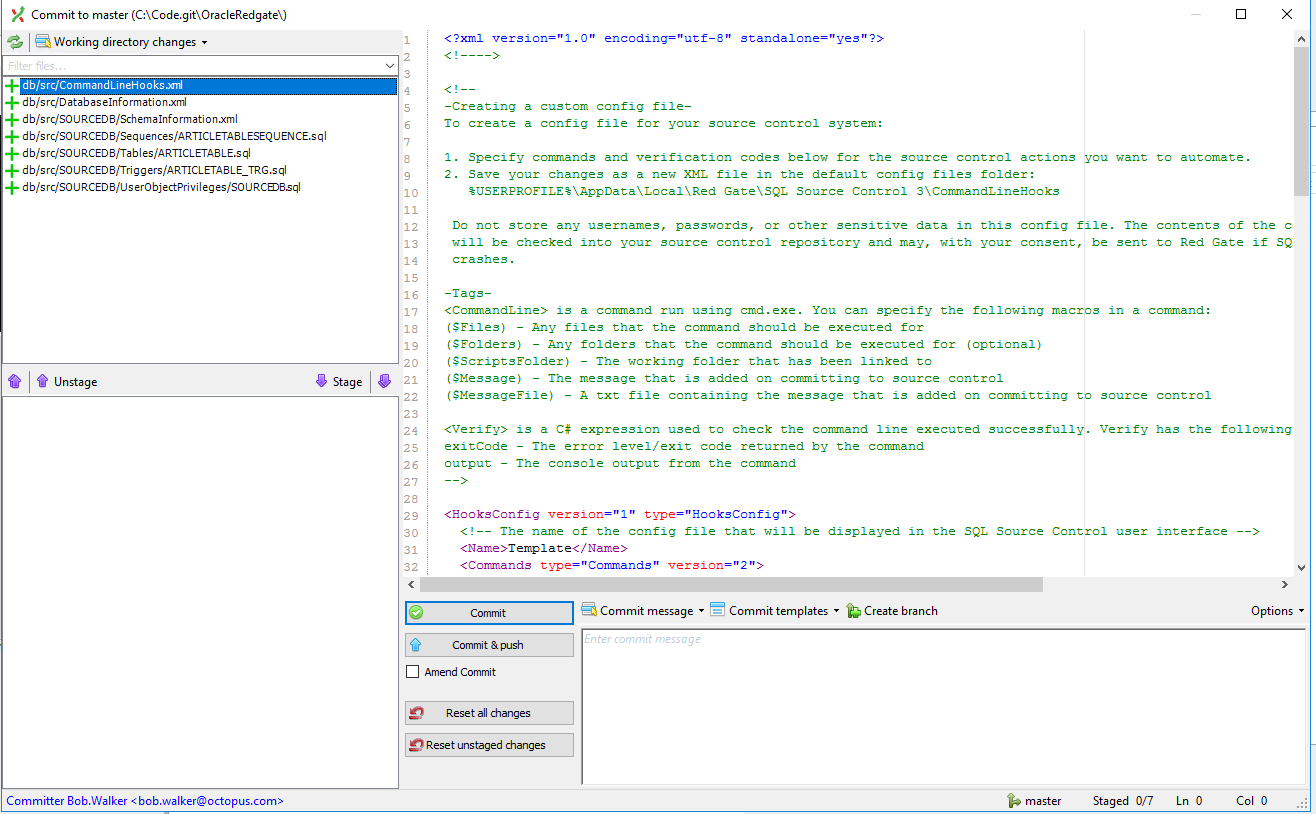The width and height of the screenshot is (1316, 814).
Task: Select ARTICLETABLE_TRG.sql in the file list
Action: point(154,170)
